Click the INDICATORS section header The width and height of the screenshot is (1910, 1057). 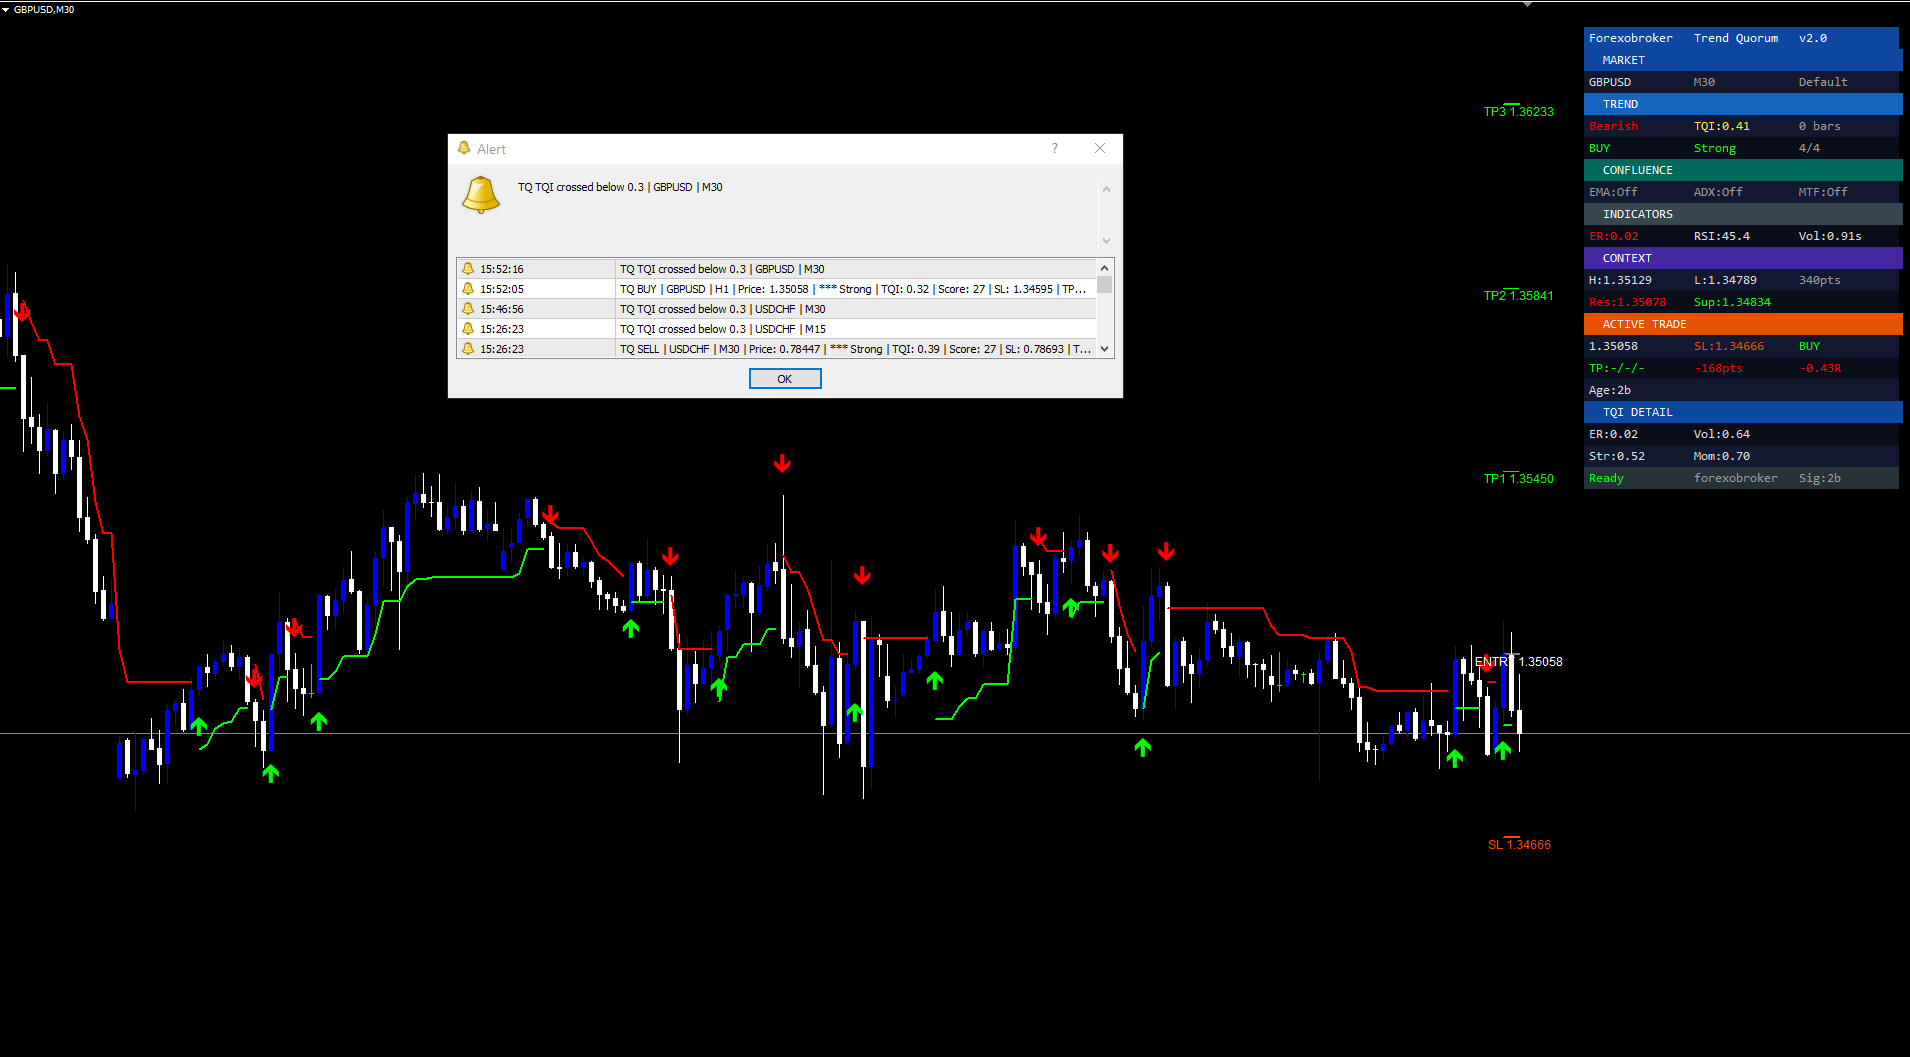tap(1743, 214)
